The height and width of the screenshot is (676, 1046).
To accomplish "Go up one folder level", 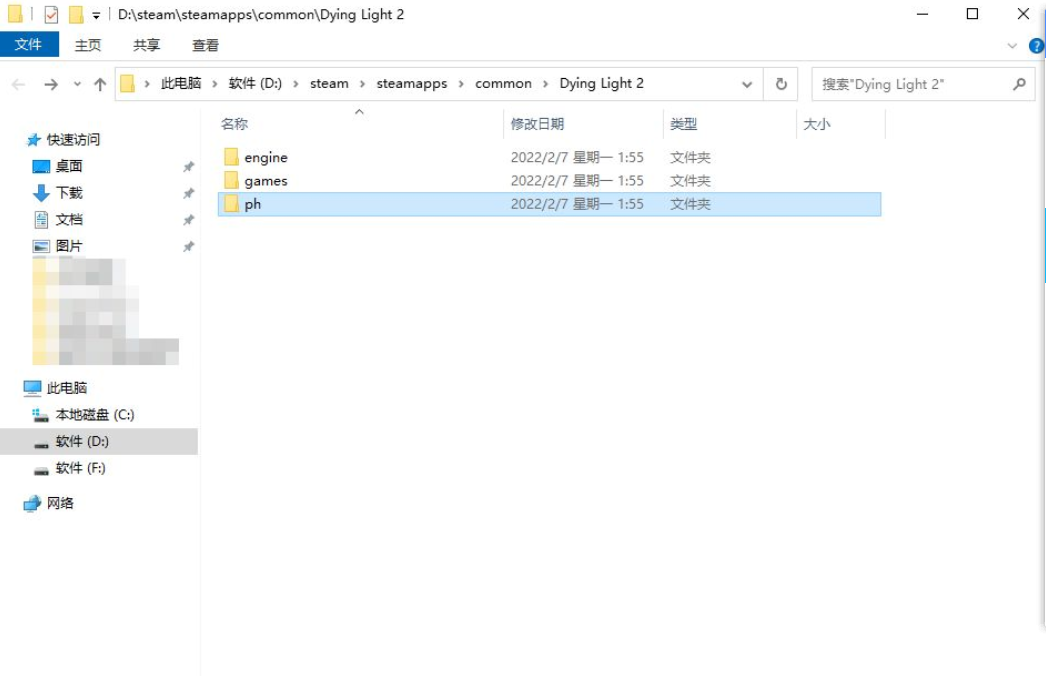I will pyautogui.click(x=100, y=84).
